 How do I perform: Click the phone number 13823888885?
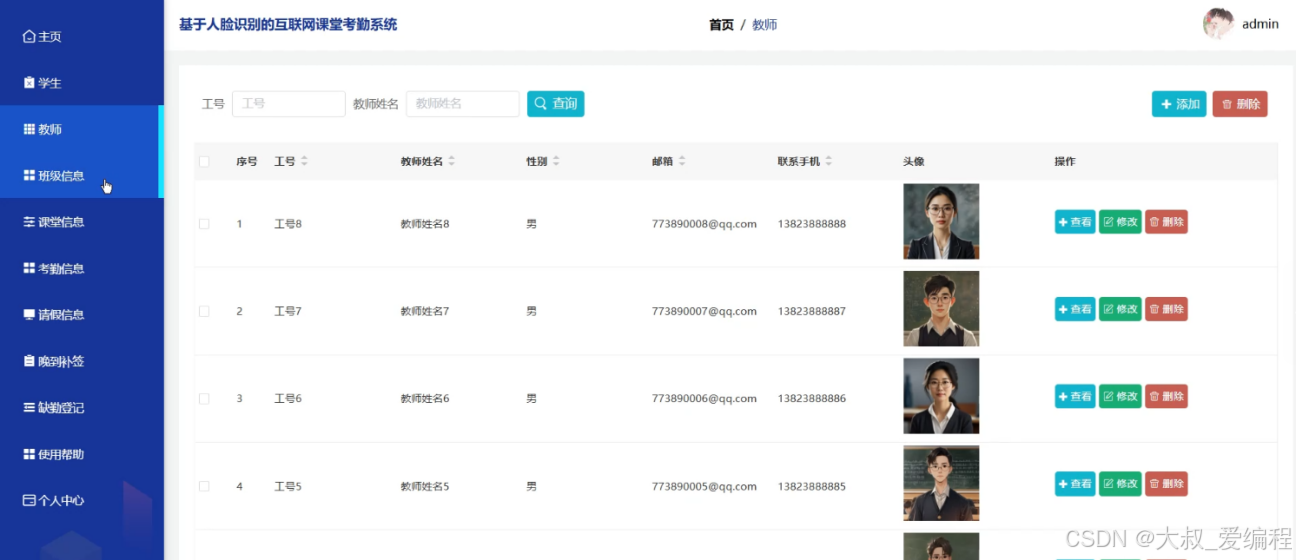tap(812, 486)
